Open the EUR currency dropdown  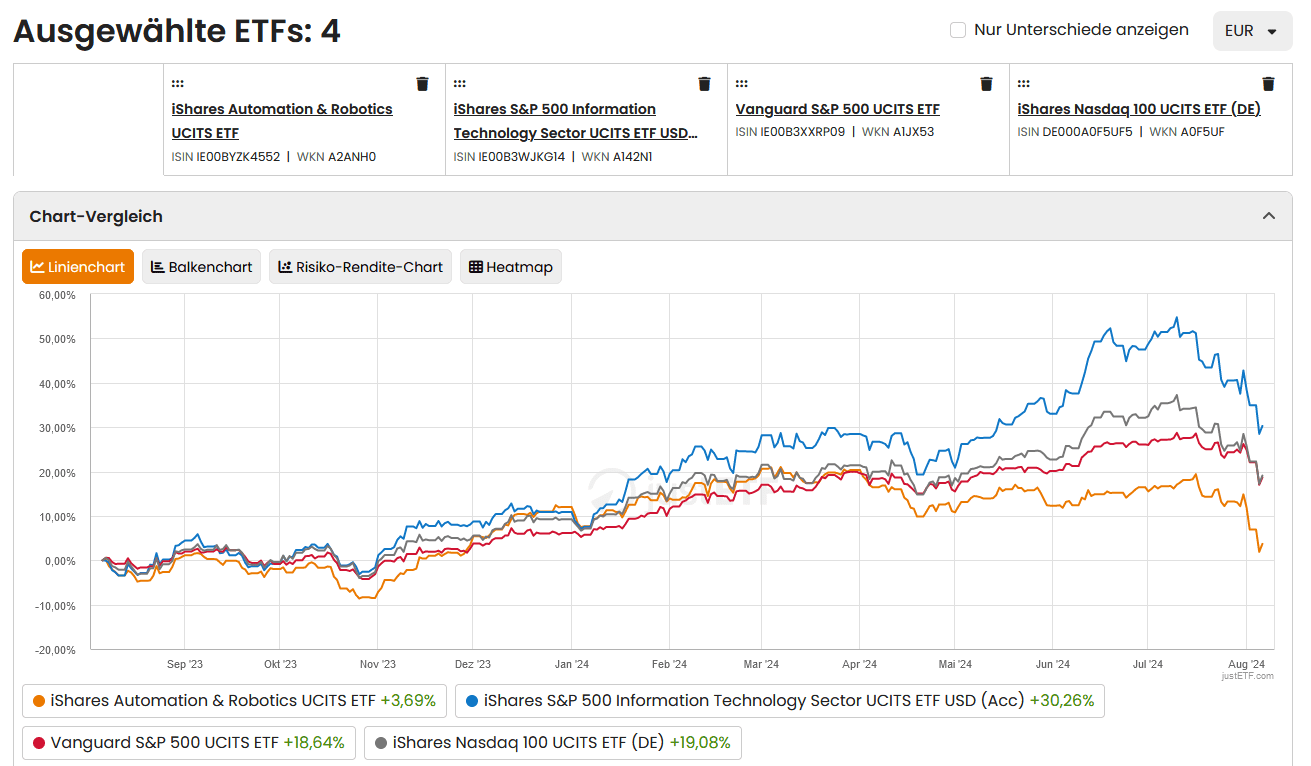[1252, 31]
